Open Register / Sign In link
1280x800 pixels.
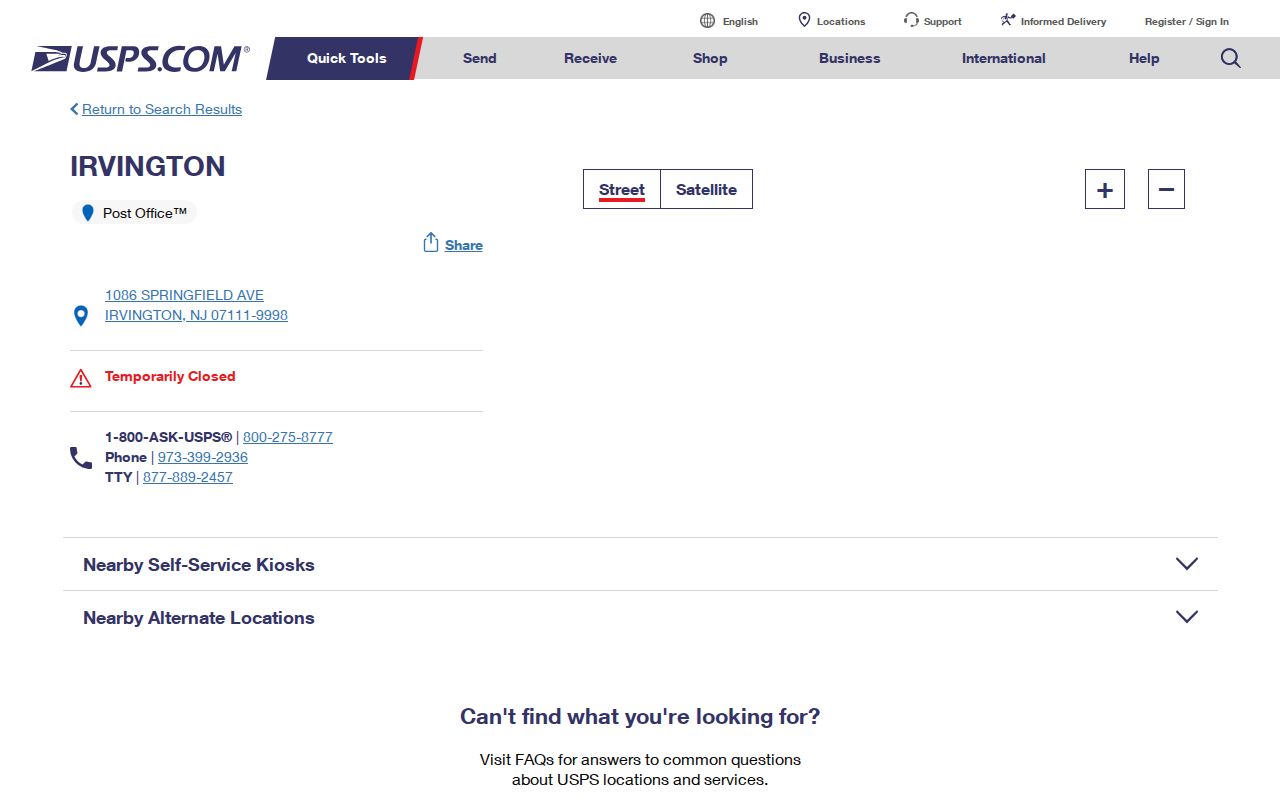click(x=1187, y=21)
